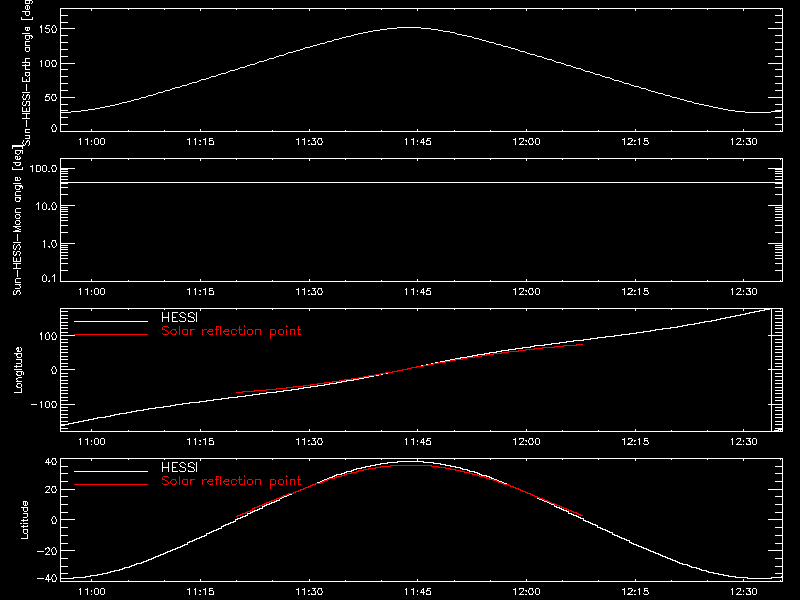Click the Longitude axis label

18,370
